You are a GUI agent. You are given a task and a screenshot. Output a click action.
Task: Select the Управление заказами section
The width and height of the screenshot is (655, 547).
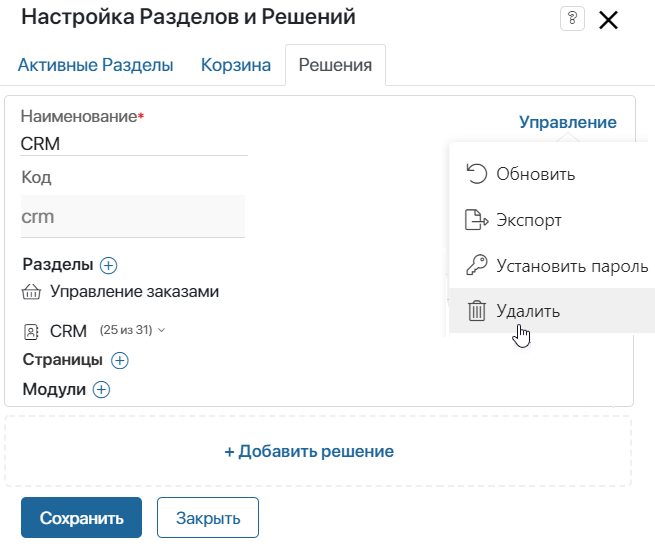click(x=135, y=291)
